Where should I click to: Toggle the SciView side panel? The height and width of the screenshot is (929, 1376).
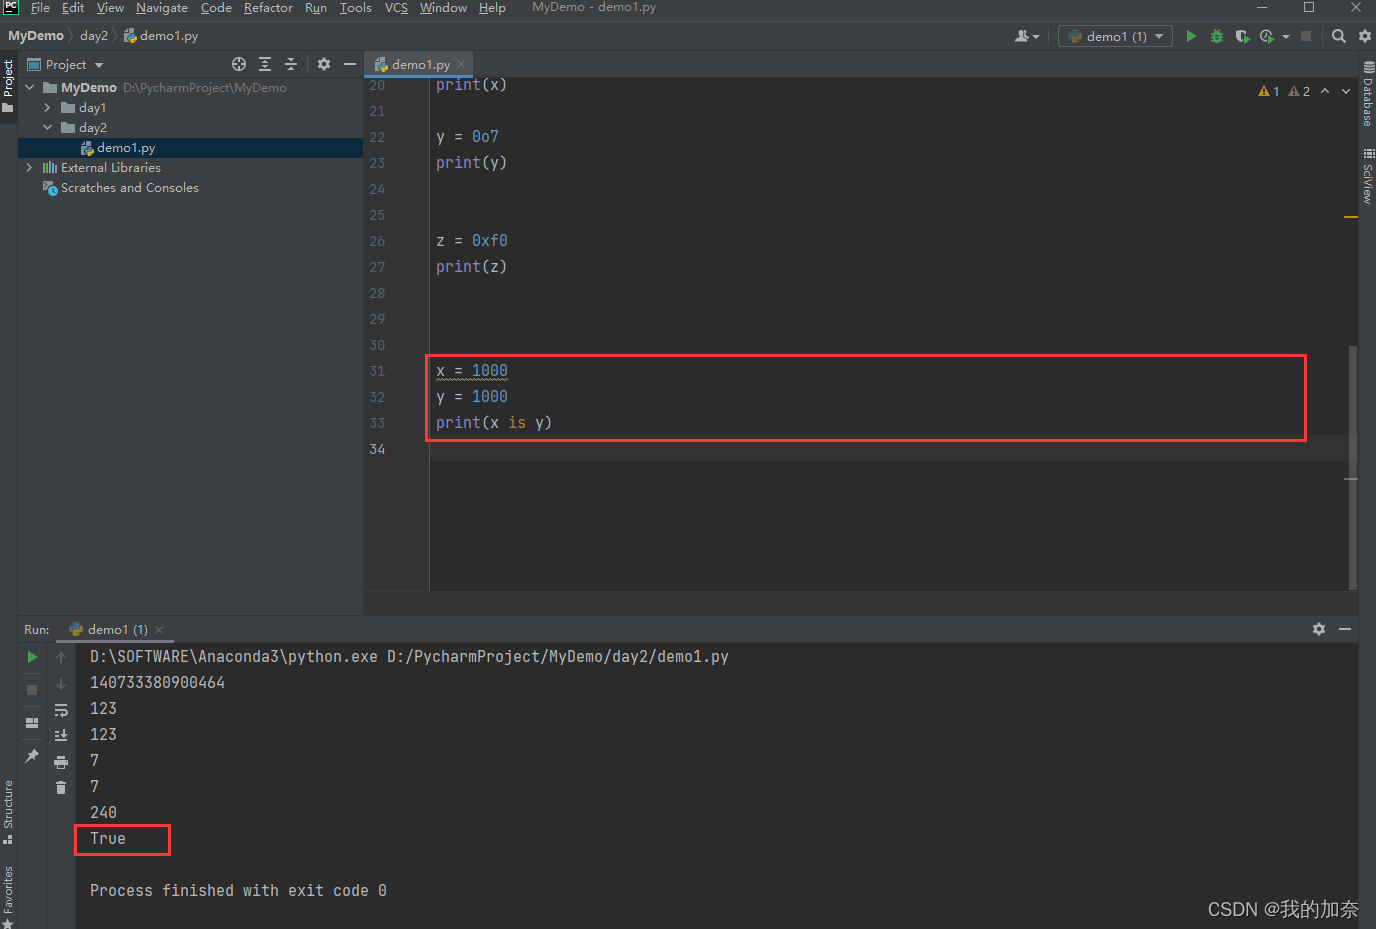[1367, 176]
